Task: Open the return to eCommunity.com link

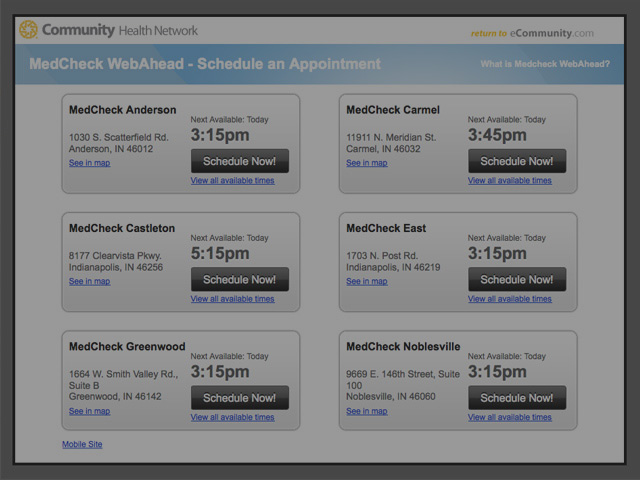Action: (x=532, y=33)
